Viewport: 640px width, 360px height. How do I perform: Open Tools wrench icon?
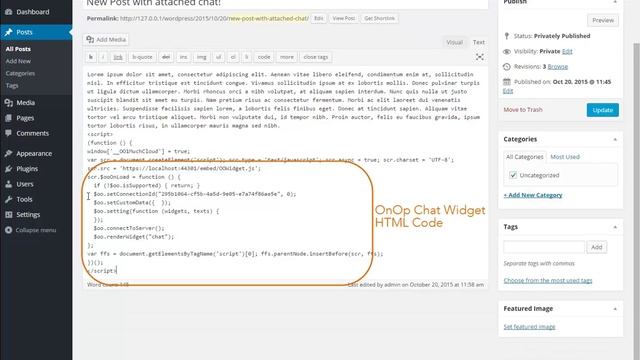(9, 199)
